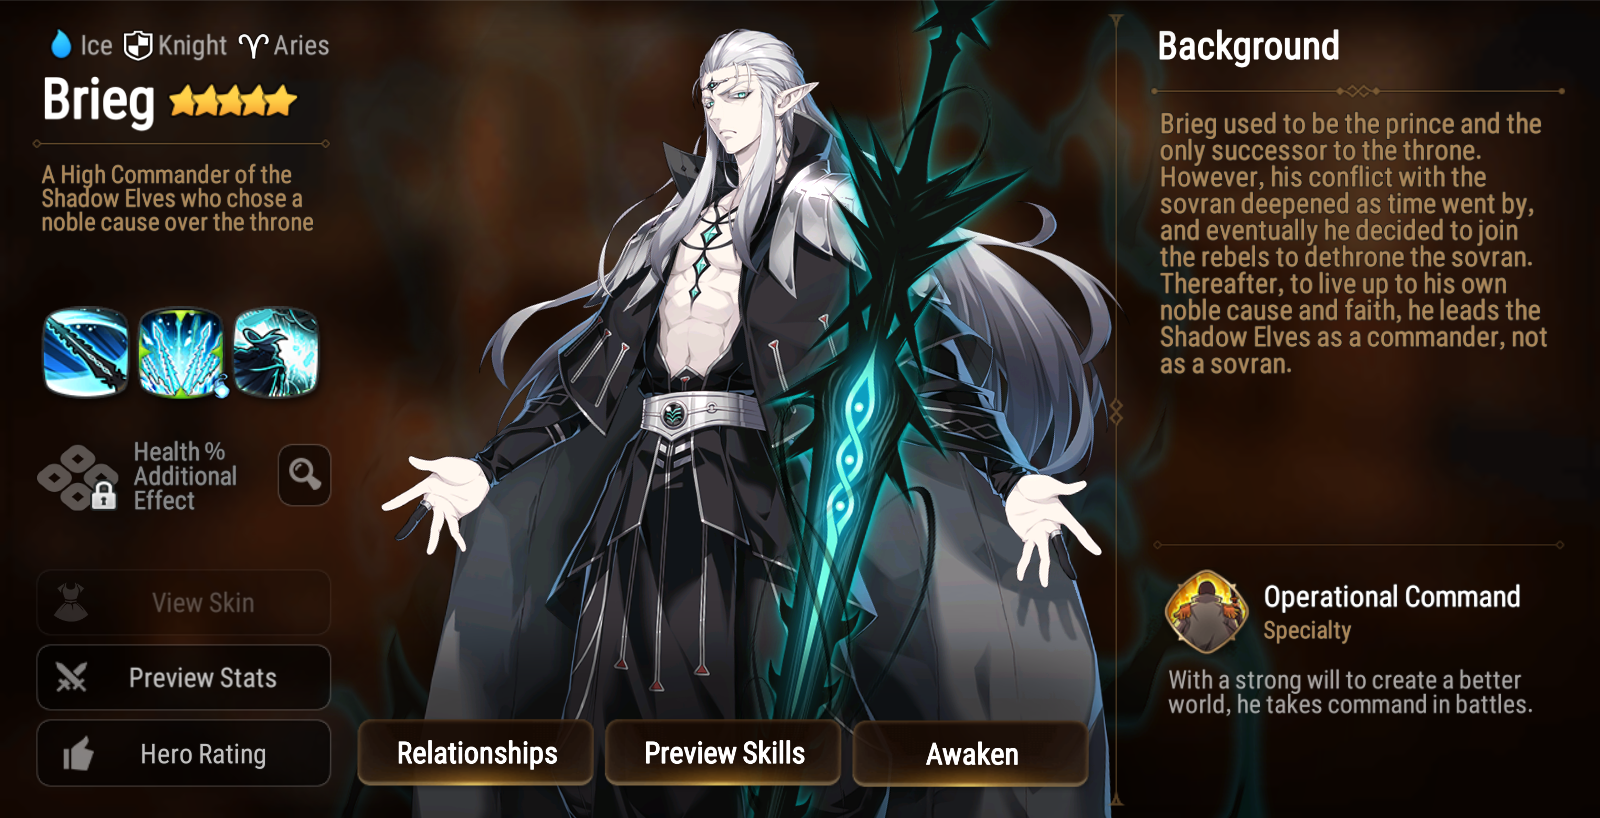Image resolution: width=1600 pixels, height=818 pixels.
Task: Click the five-star rating beside Brieg
Action: point(233,101)
